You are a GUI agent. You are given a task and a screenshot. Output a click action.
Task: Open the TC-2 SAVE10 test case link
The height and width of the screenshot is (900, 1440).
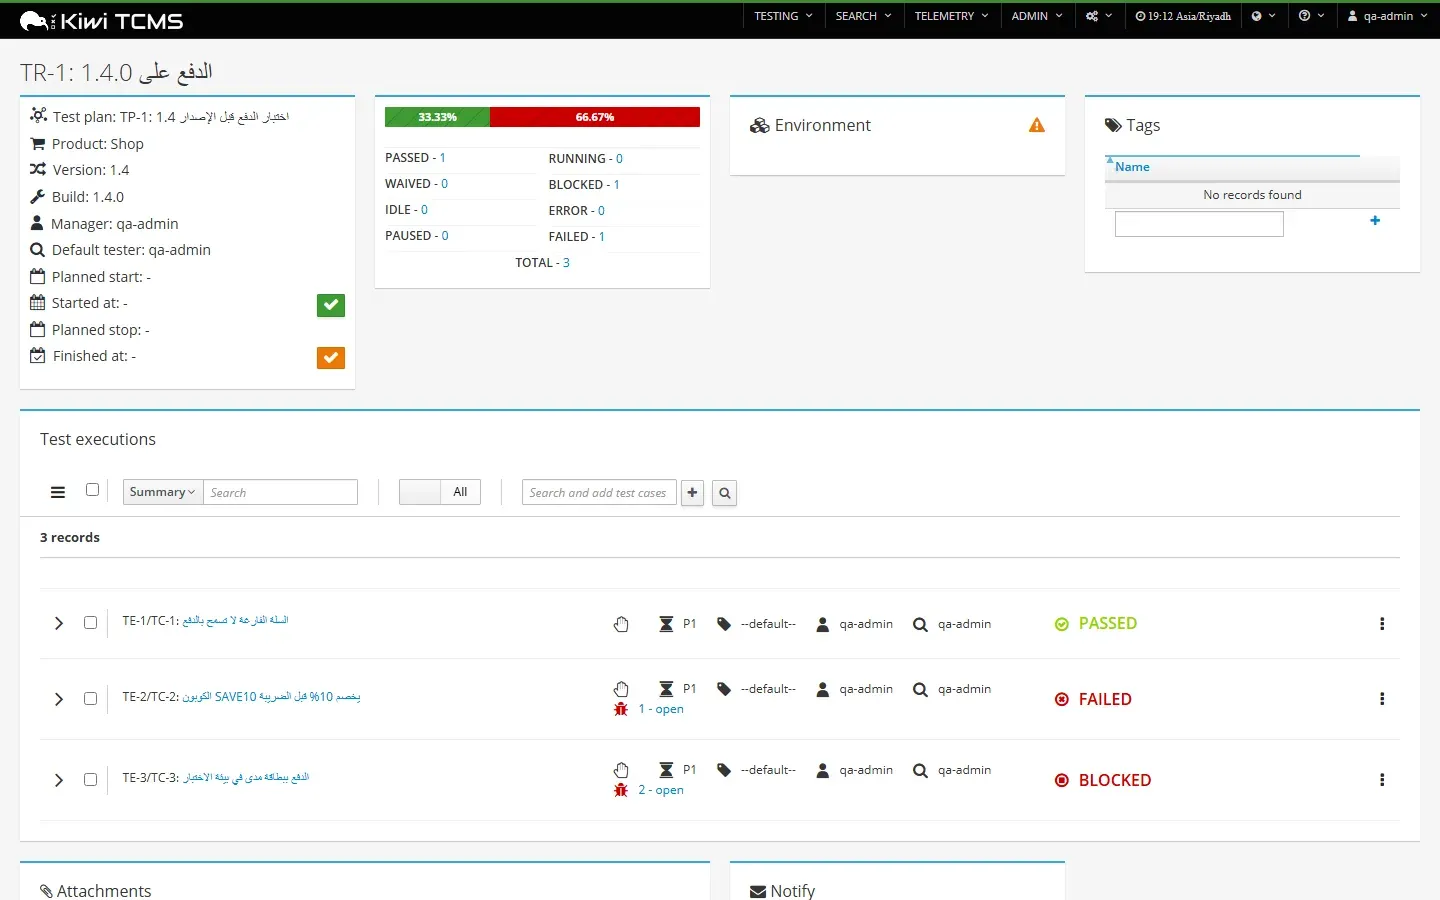[271, 697]
